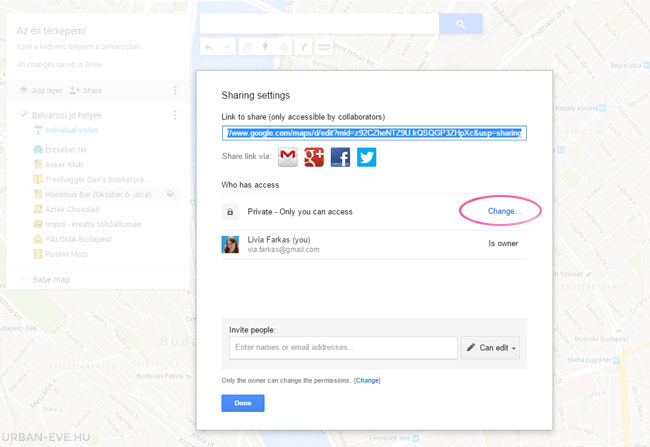The image size is (650, 447).
Task: Select Hummus Bar (Október 6. utca) place
Action: pyautogui.click(x=98, y=194)
